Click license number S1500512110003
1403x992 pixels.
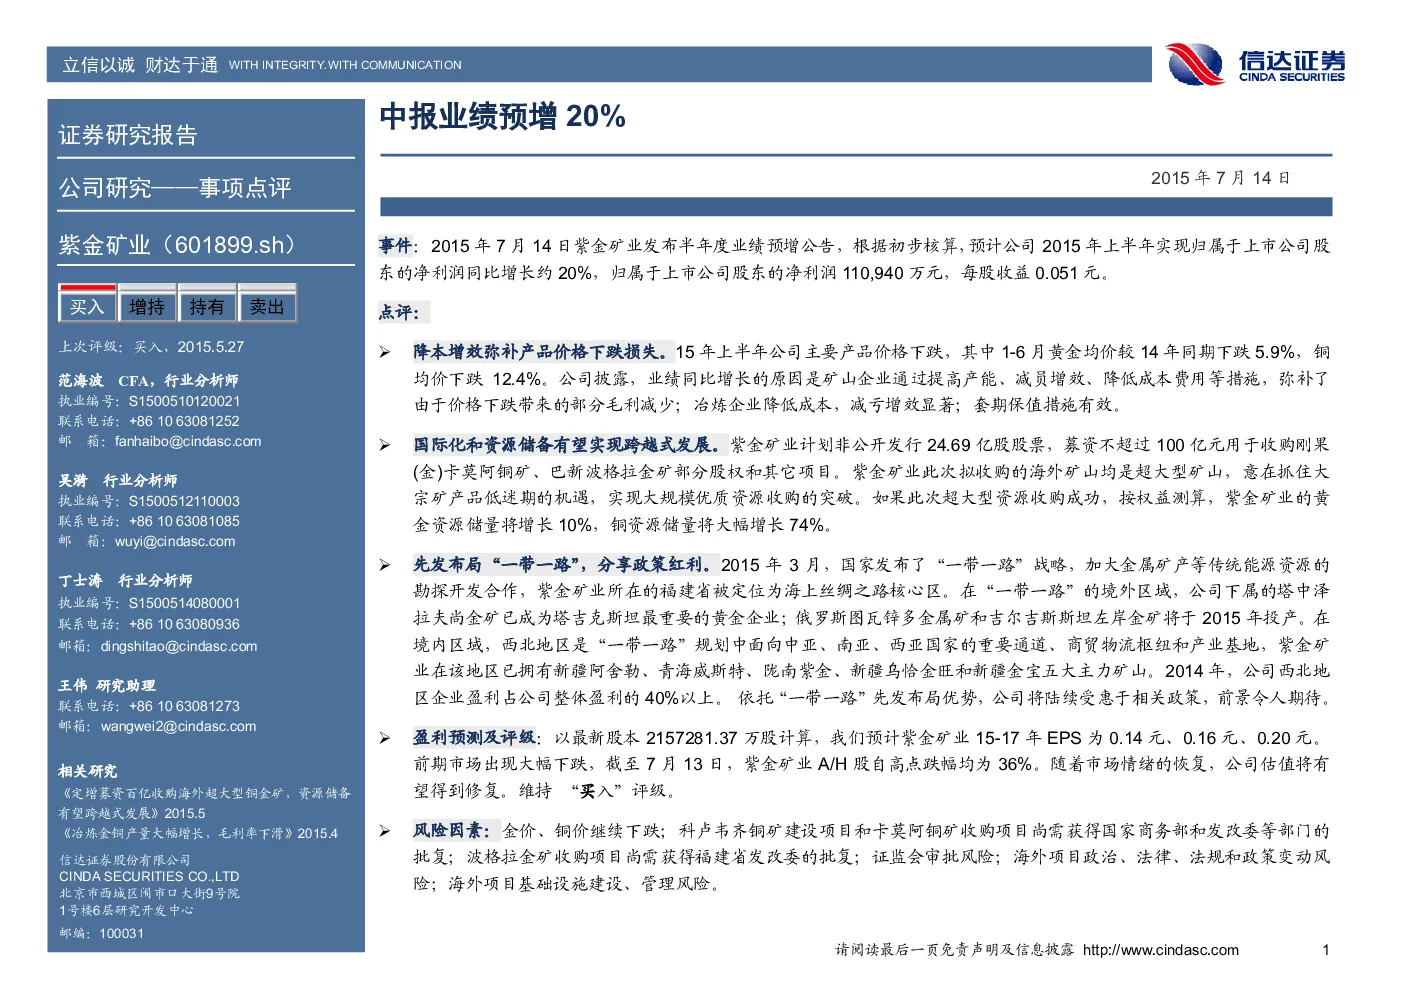184,501
